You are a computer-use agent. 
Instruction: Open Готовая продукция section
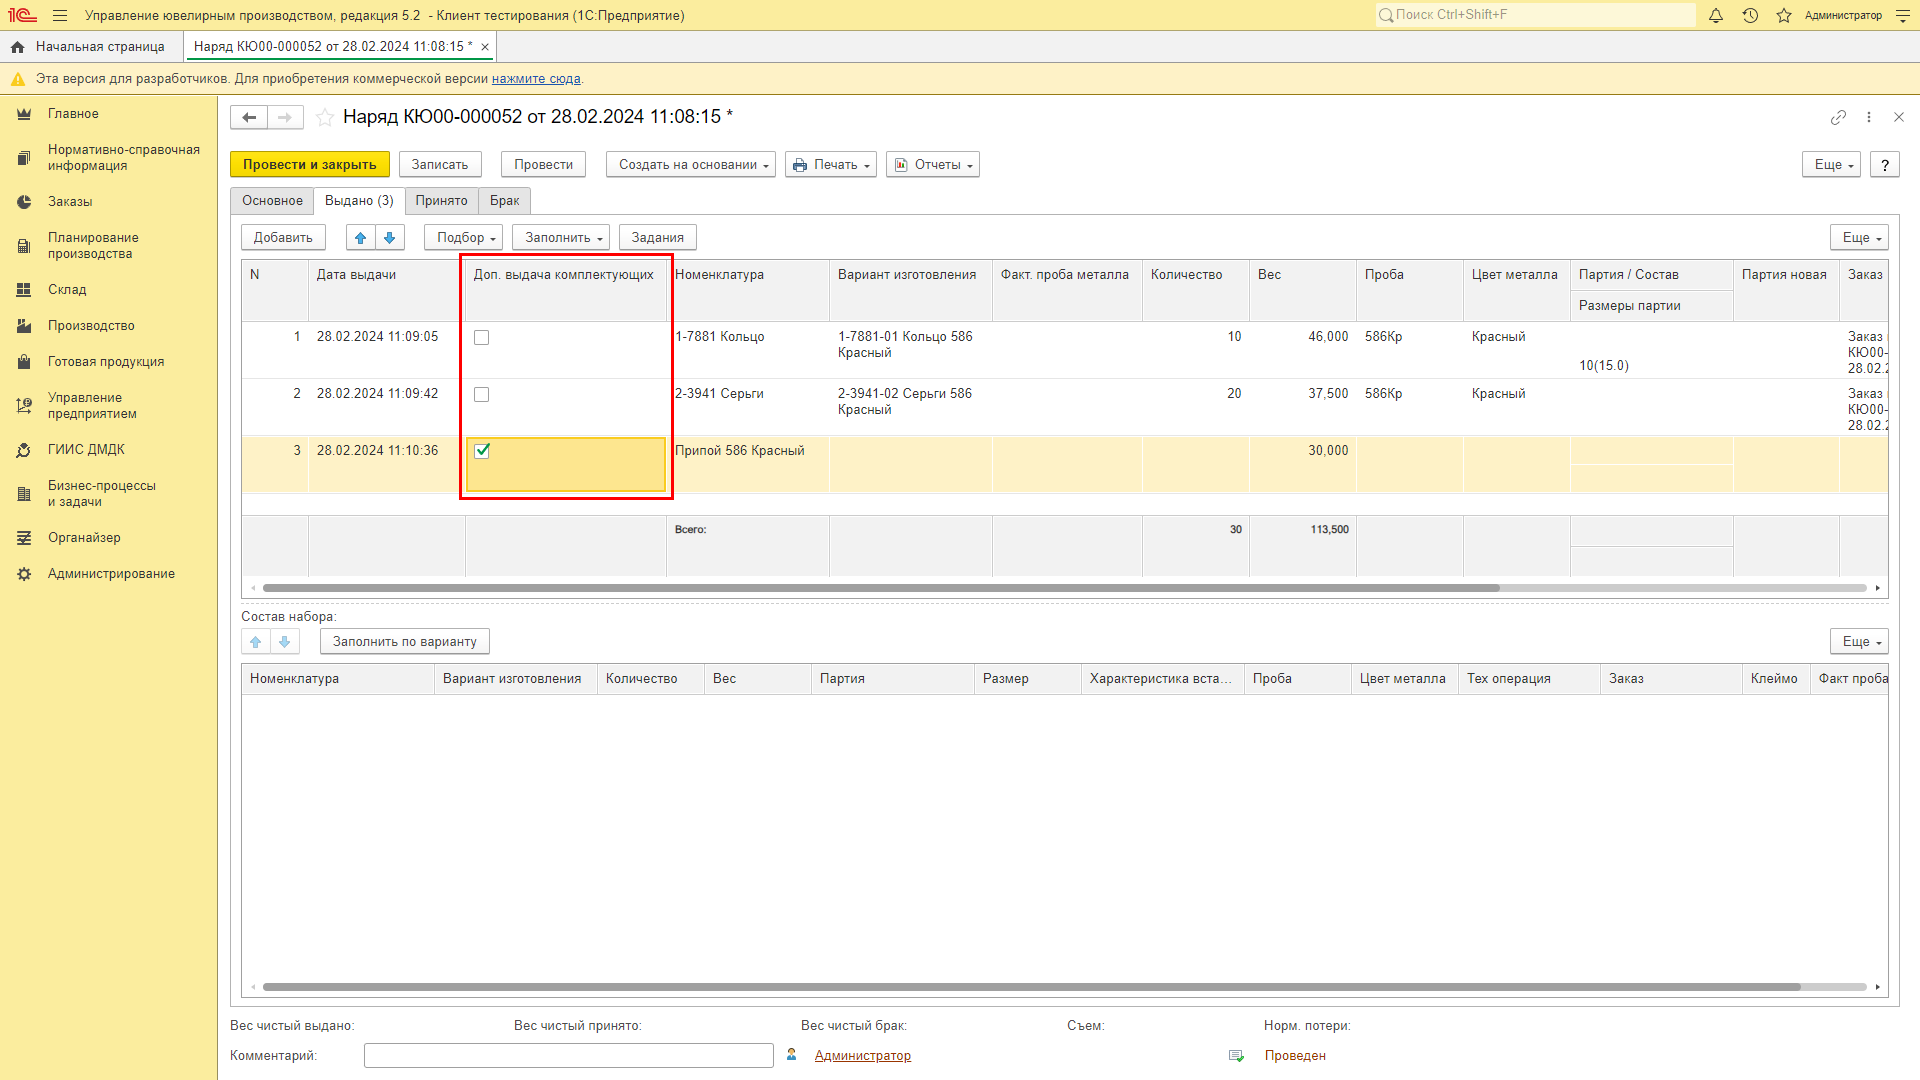click(106, 362)
